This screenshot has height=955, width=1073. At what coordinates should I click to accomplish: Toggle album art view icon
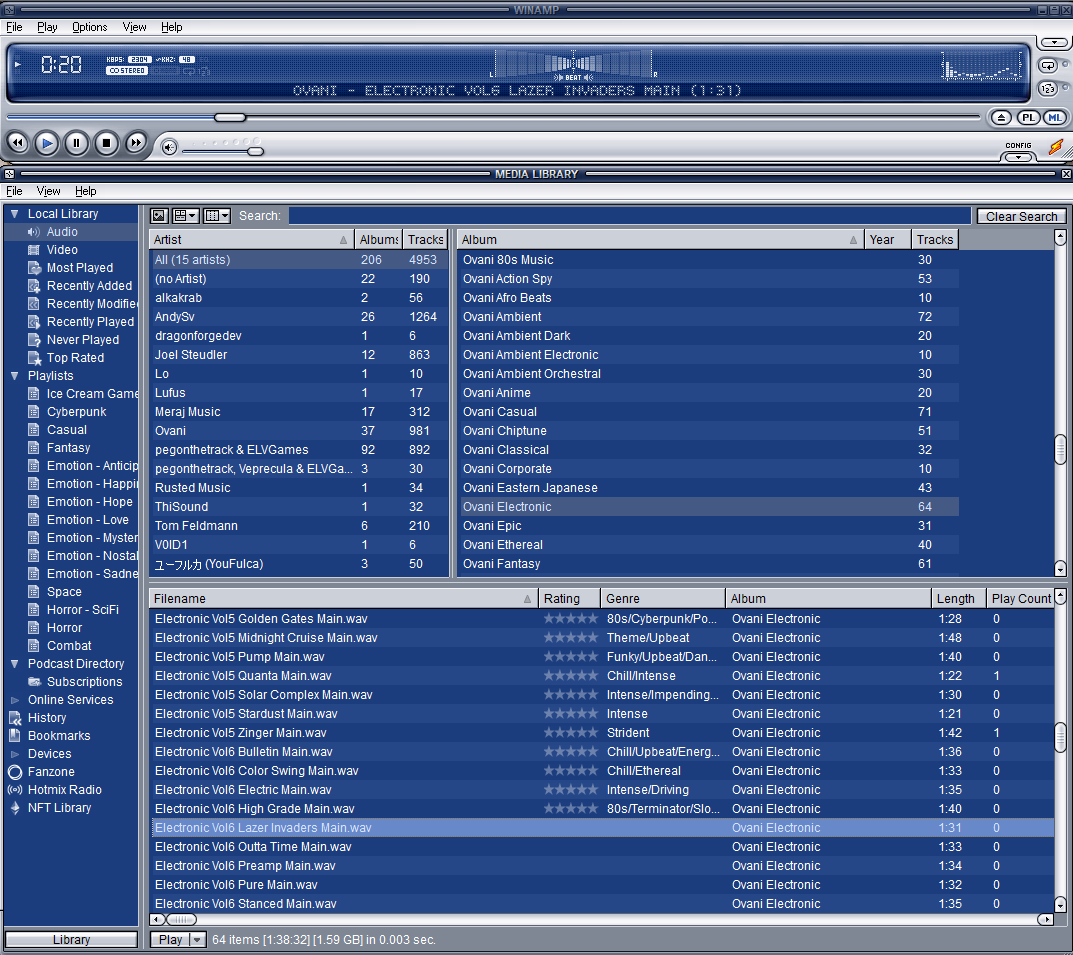click(x=159, y=216)
